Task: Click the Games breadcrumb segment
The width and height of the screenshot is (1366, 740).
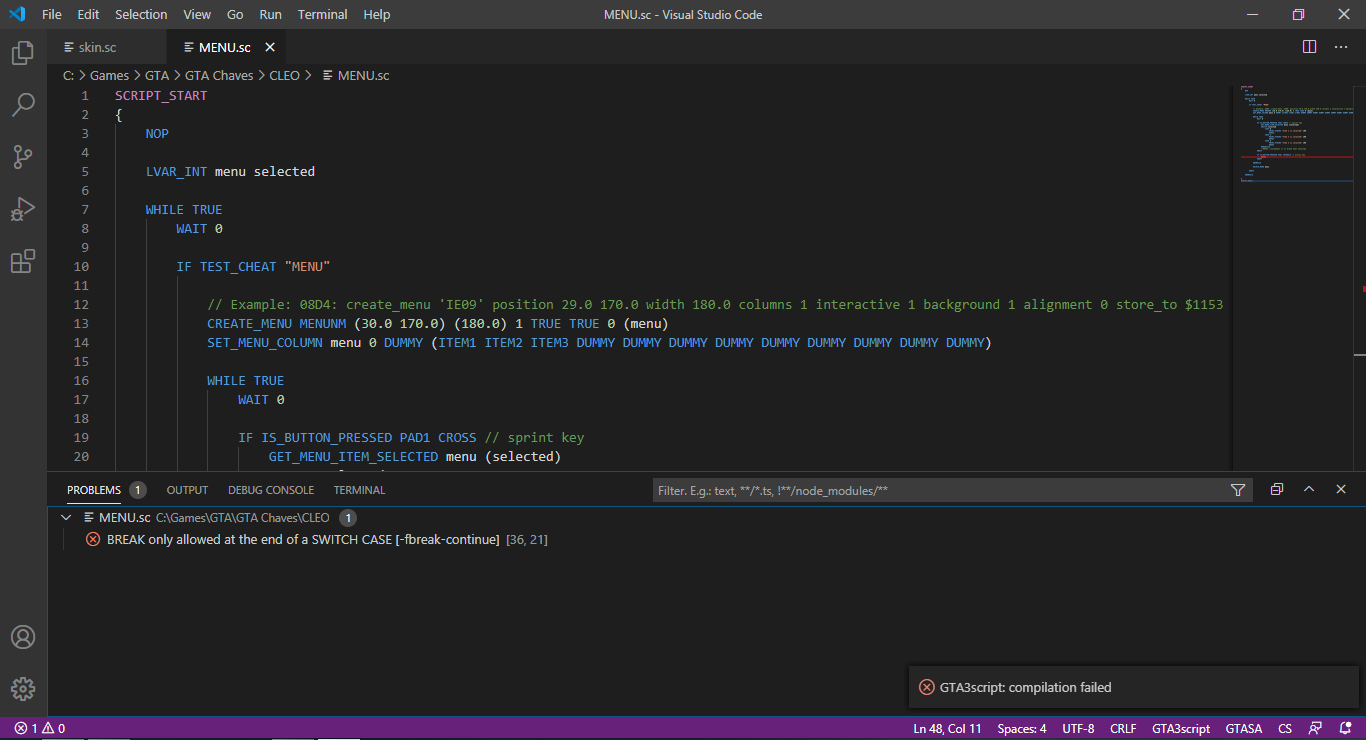Action: [x=110, y=75]
